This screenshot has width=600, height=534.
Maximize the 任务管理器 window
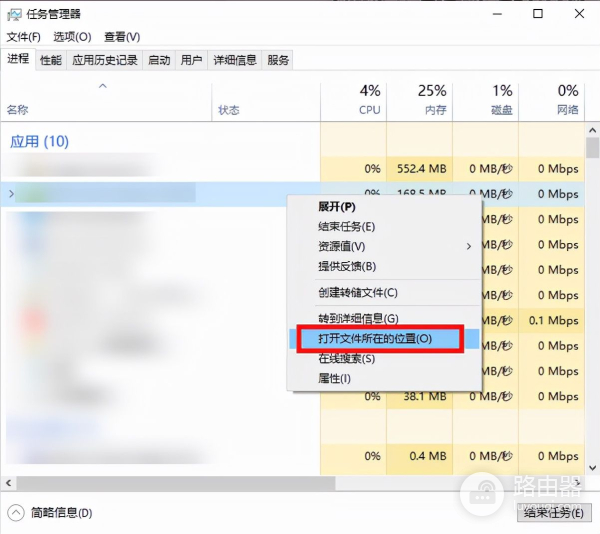tap(538, 14)
